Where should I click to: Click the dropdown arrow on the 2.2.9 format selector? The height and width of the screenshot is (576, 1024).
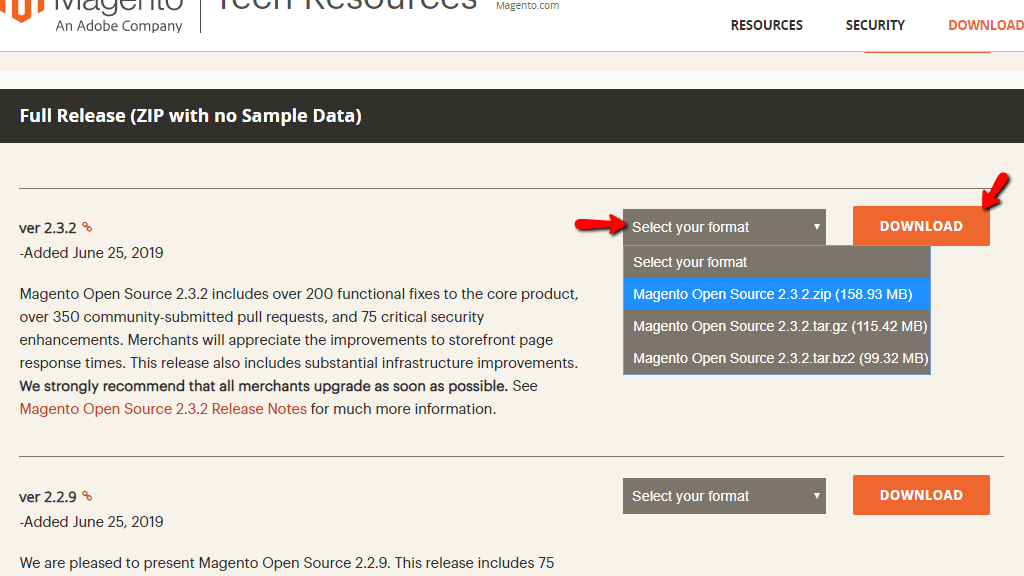point(816,495)
